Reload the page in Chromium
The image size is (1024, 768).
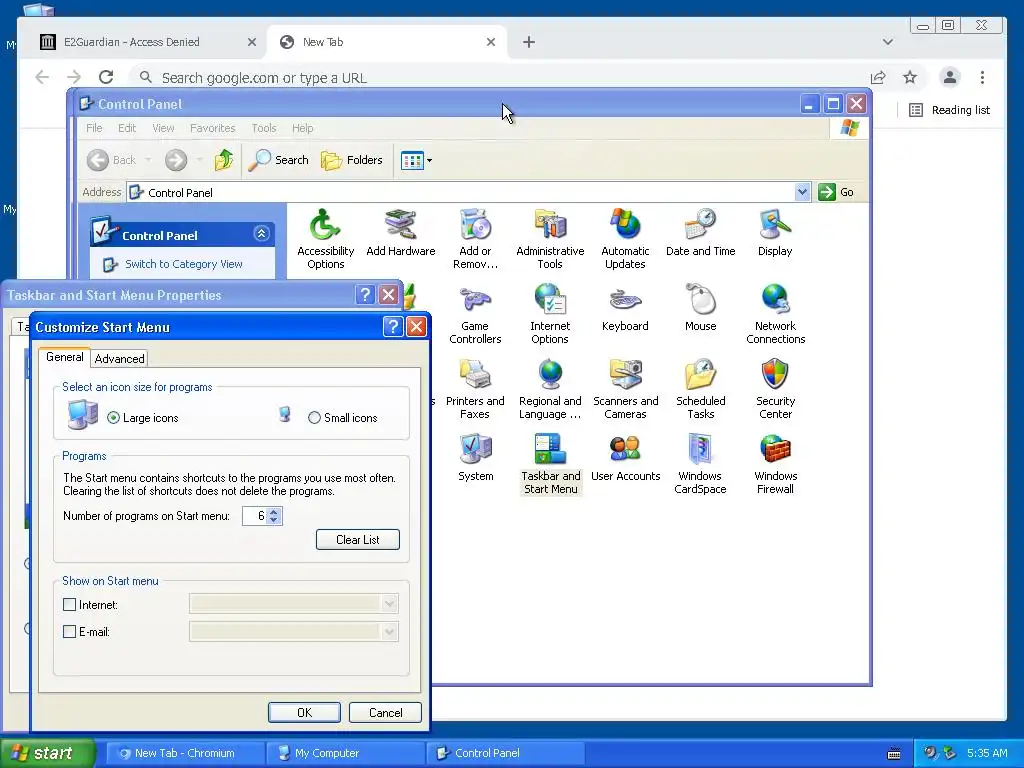coord(106,77)
